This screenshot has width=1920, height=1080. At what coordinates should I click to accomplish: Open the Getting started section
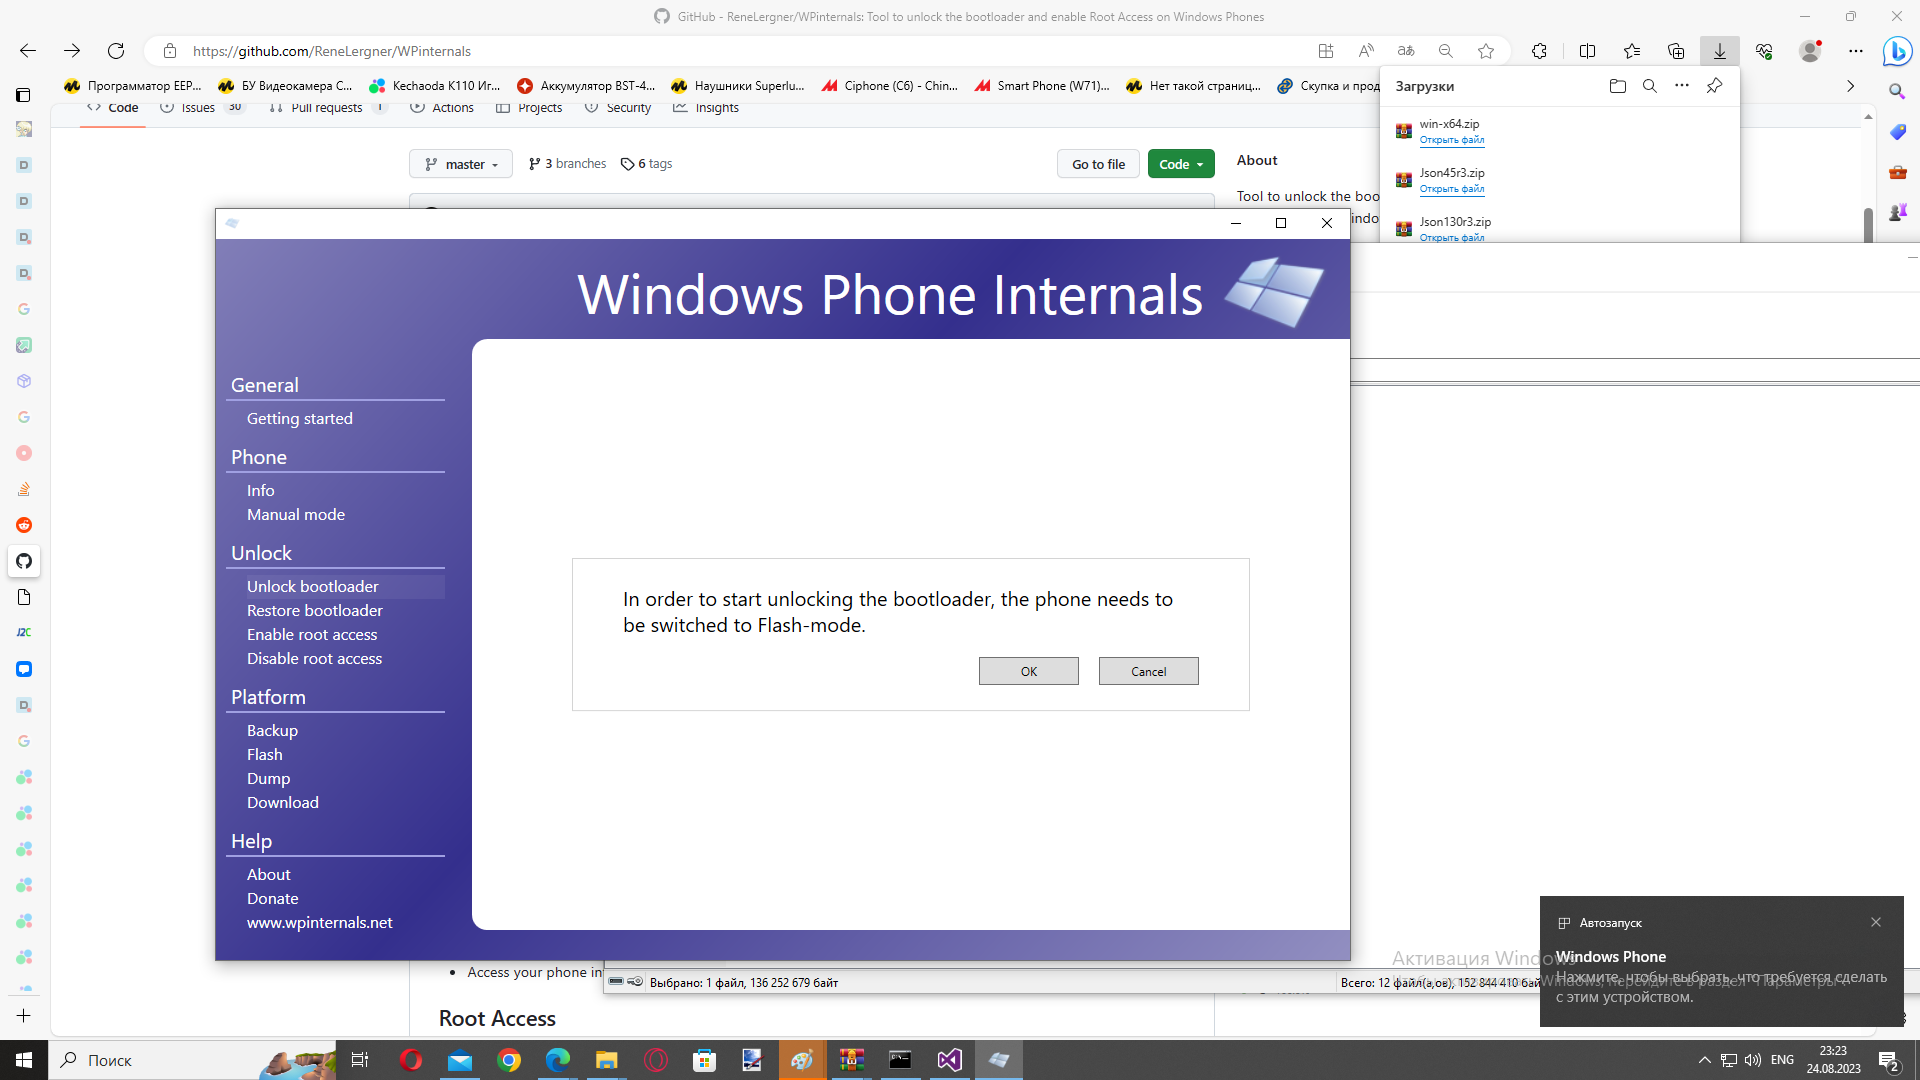coord(299,418)
